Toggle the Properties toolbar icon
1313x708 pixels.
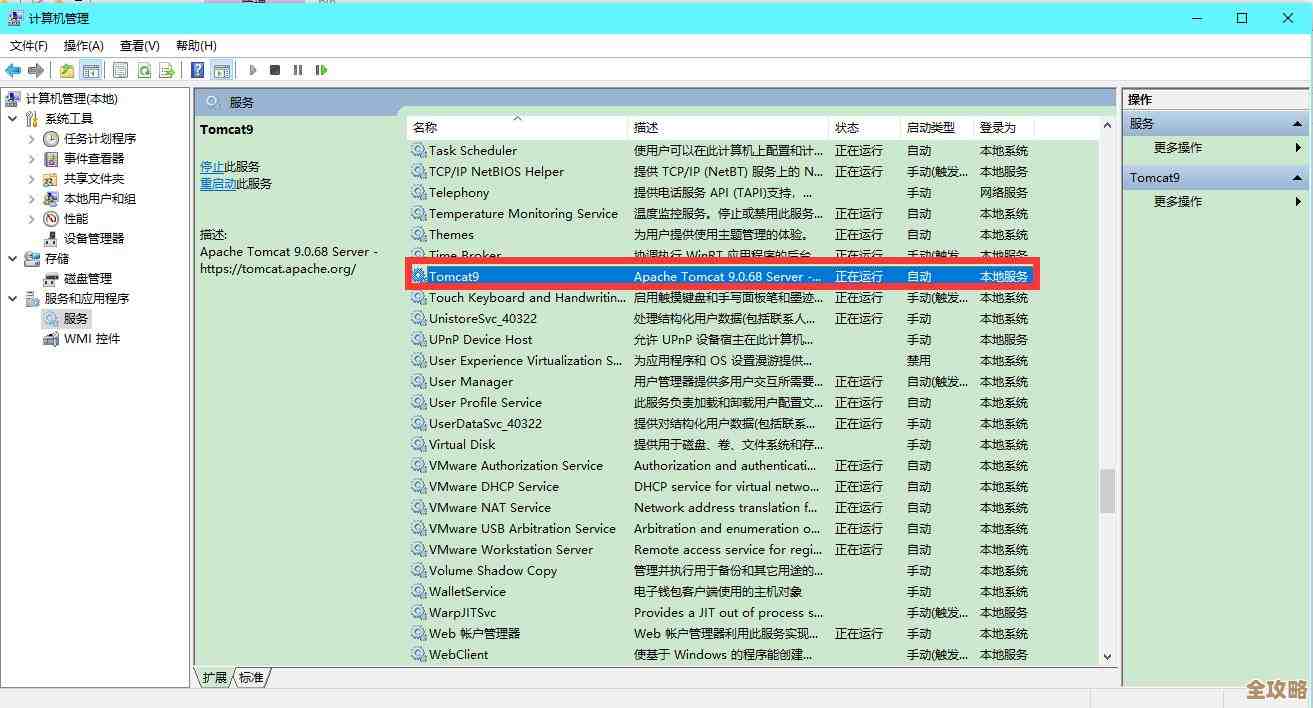click(119, 70)
